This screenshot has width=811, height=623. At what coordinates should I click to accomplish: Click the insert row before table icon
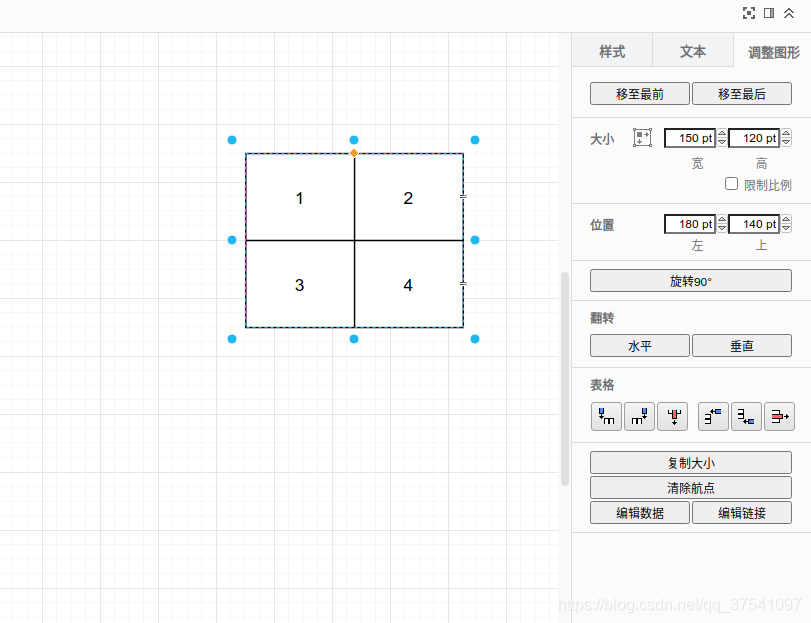[713, 417]
